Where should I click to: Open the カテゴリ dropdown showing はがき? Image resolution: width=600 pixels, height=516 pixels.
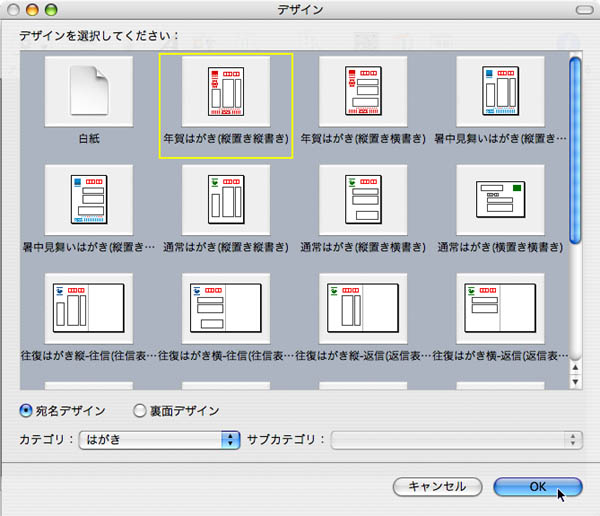tap(160, 439)
